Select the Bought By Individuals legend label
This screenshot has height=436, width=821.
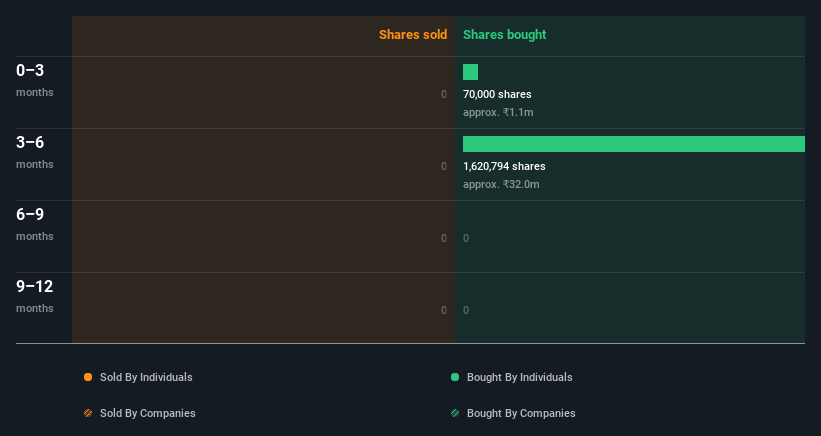coord(519,377)
